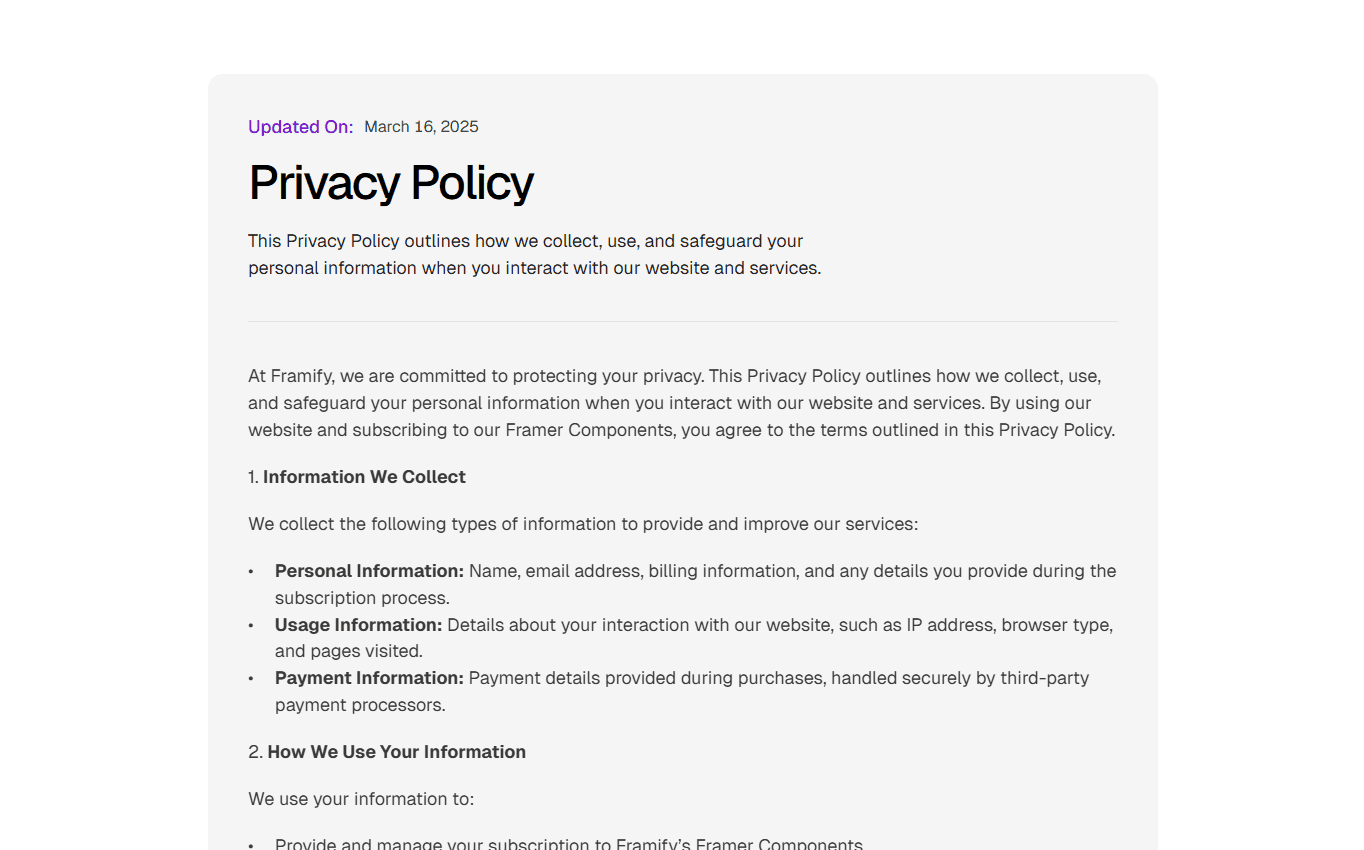Image resolution: width=1364 pixels, height=850 pixels.
Task: Click the Information We Collect heading
Action: click(364, 477)
